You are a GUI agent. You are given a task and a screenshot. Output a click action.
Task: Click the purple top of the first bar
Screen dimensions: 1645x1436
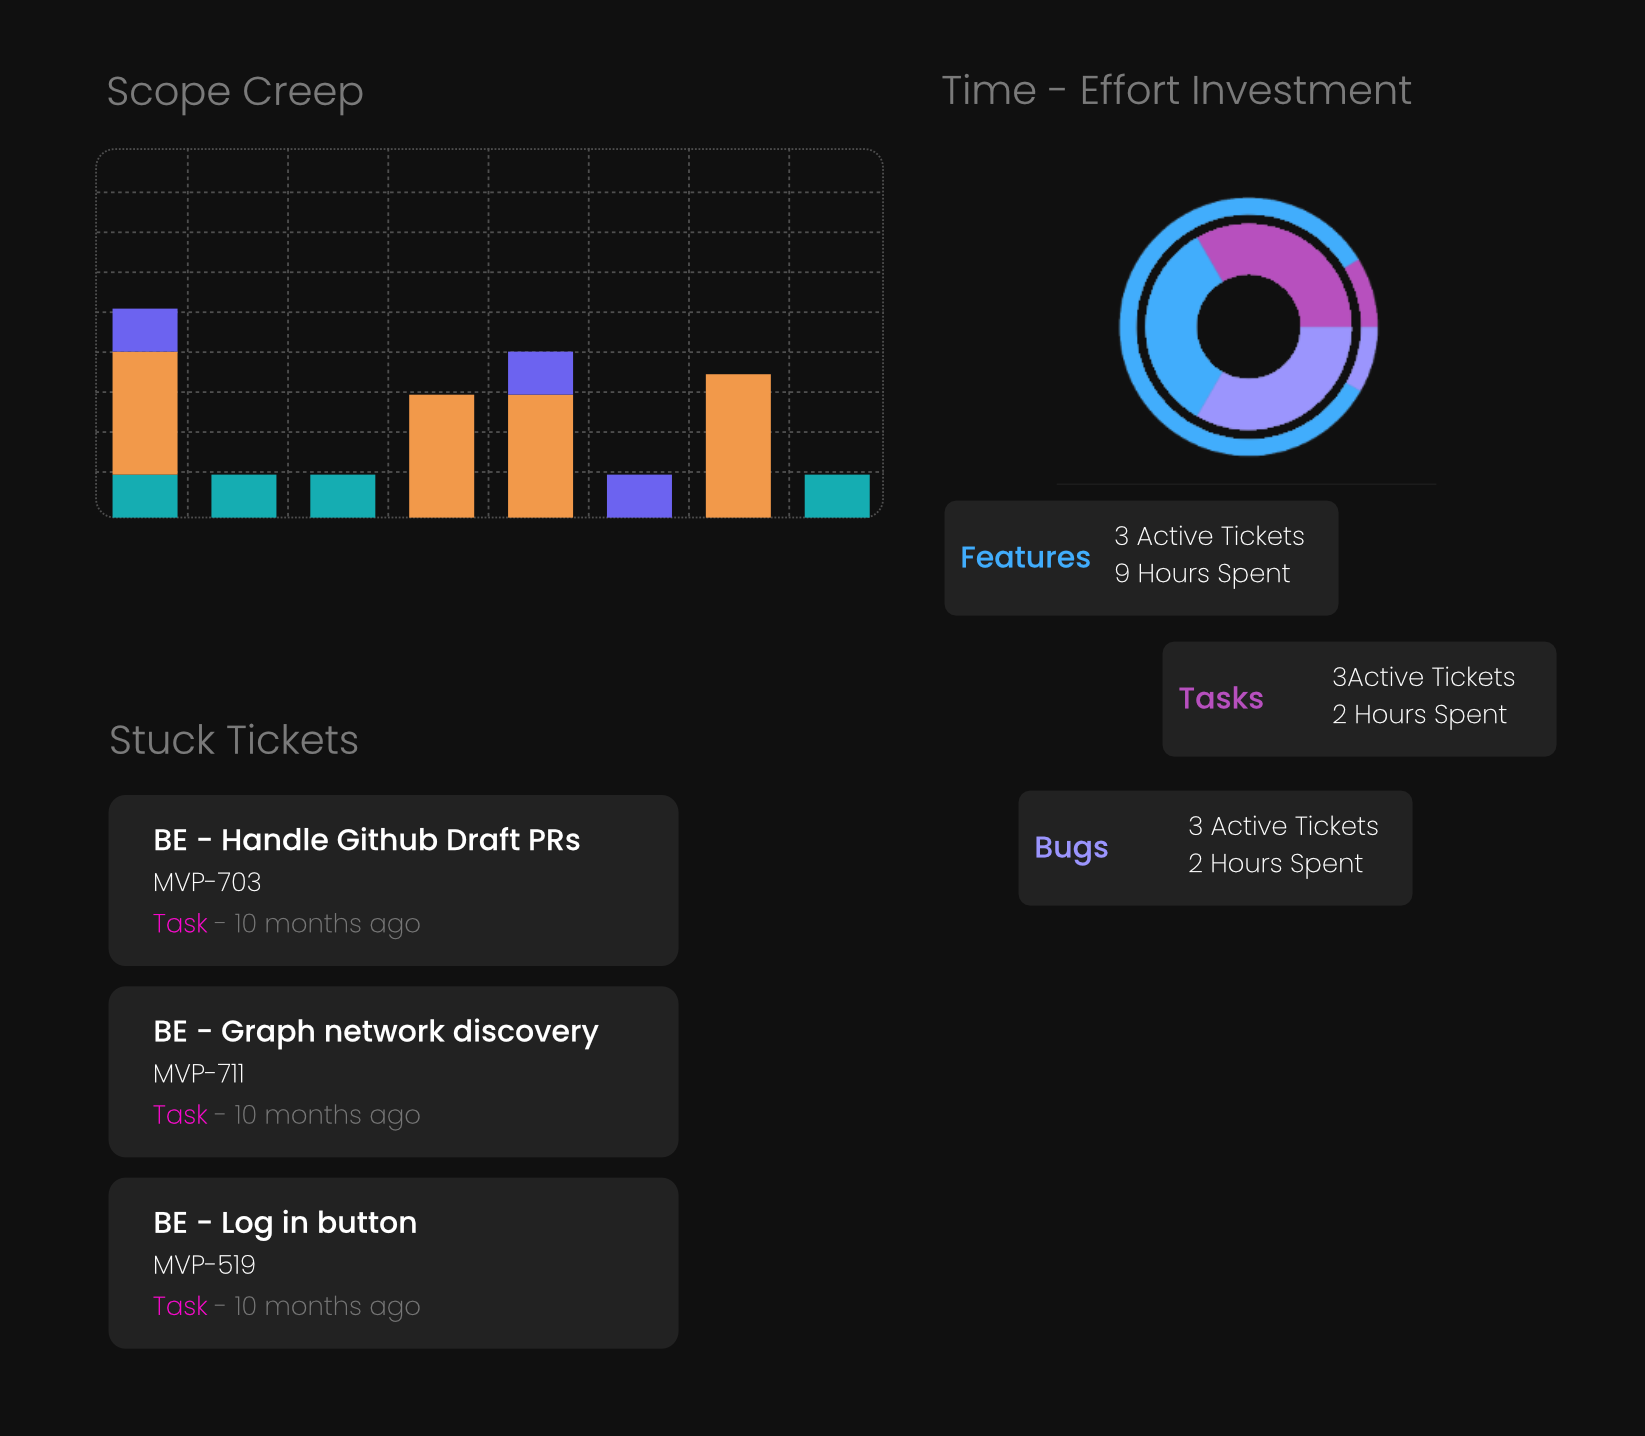tap(145, 330)
